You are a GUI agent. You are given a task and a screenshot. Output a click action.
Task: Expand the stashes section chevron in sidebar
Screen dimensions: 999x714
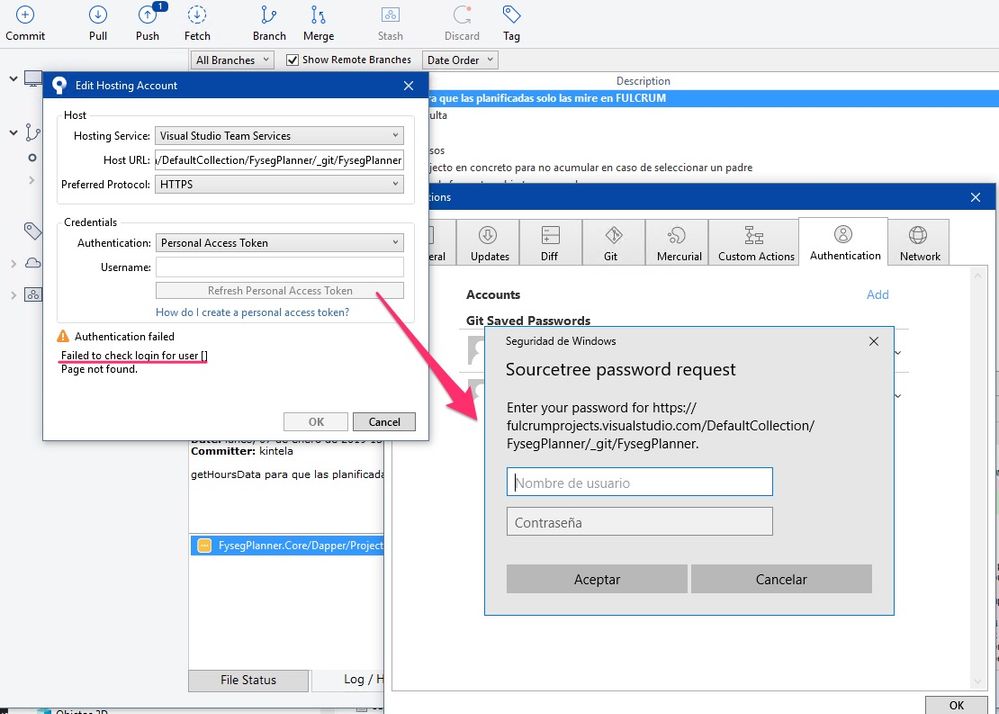click(x=13, y=295)
